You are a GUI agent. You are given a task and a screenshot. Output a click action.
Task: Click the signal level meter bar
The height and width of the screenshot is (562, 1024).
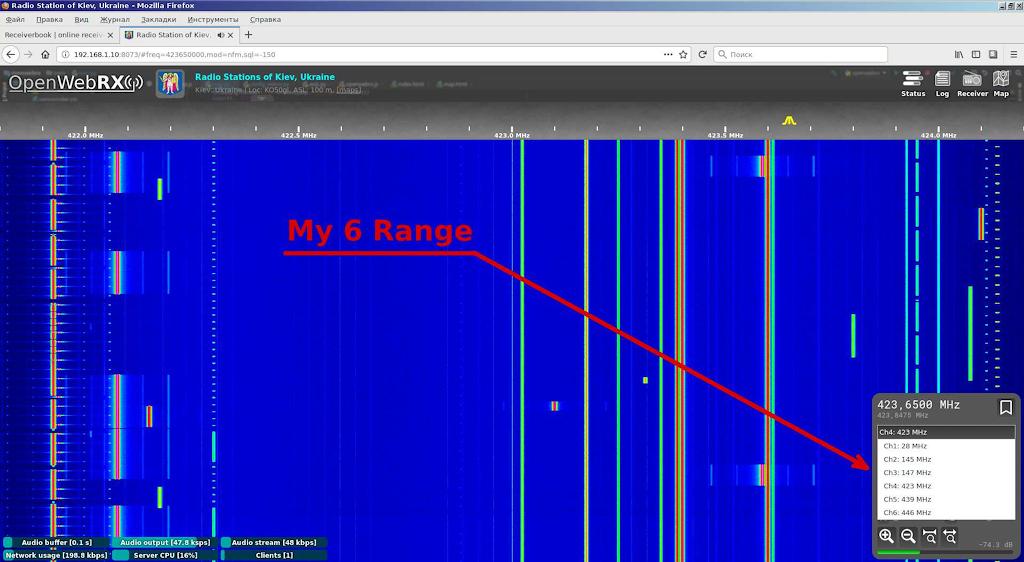coord(945,552)
